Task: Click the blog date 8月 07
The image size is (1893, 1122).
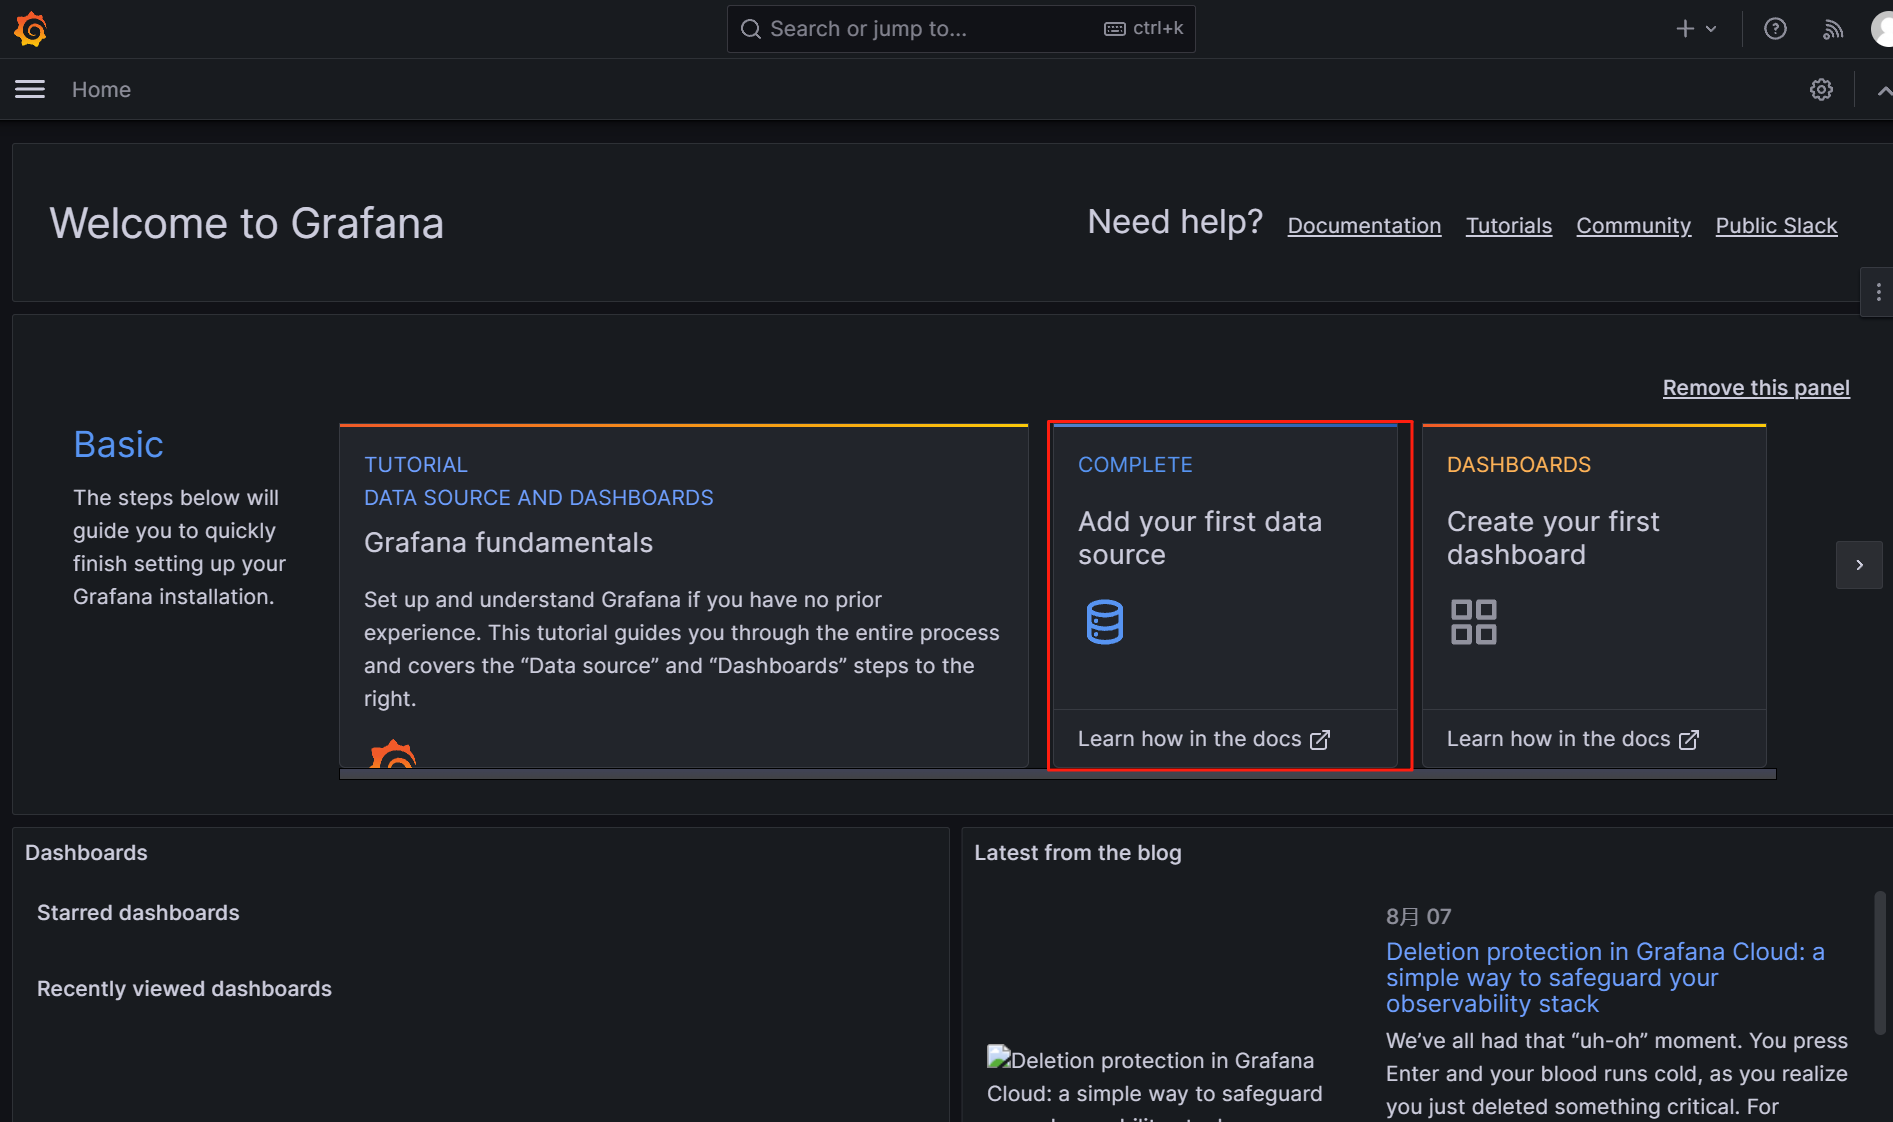Action: coord(1418,916)
